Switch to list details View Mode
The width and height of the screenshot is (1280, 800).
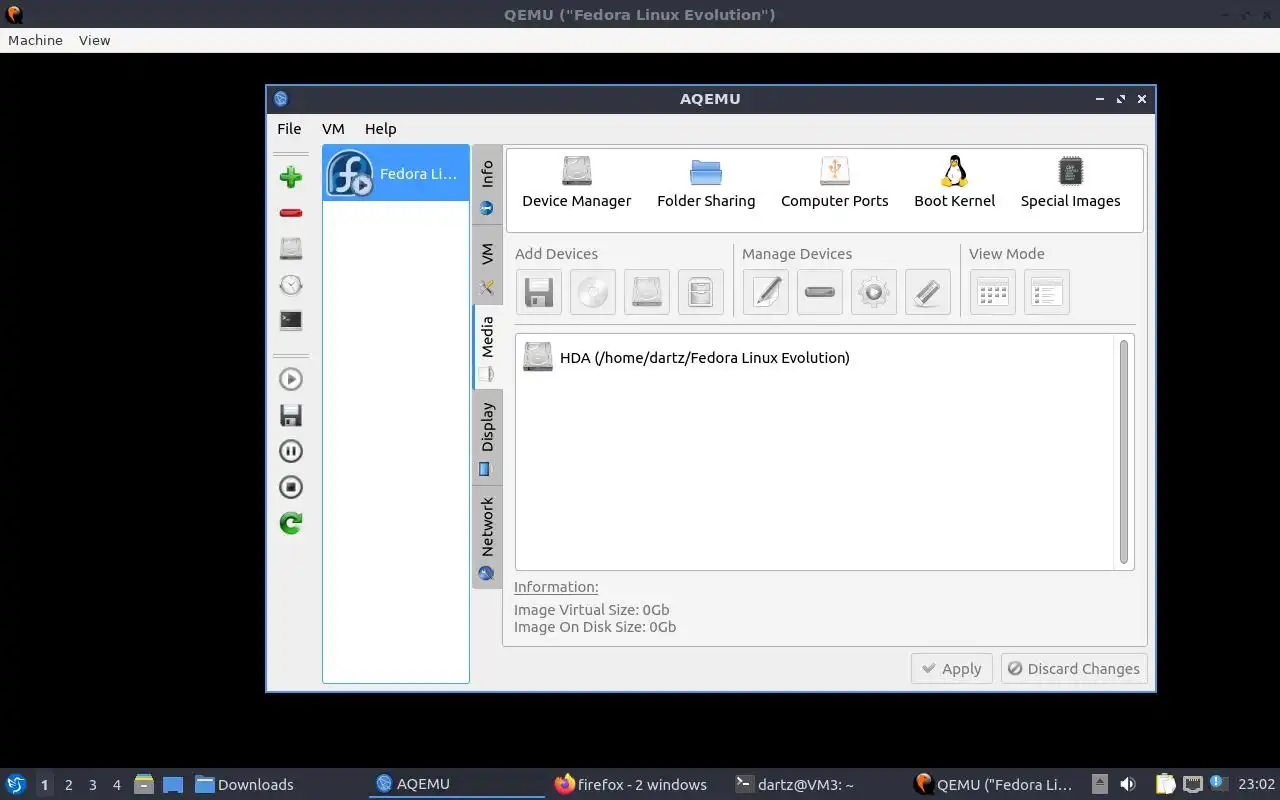click(x=1047, y=292)
